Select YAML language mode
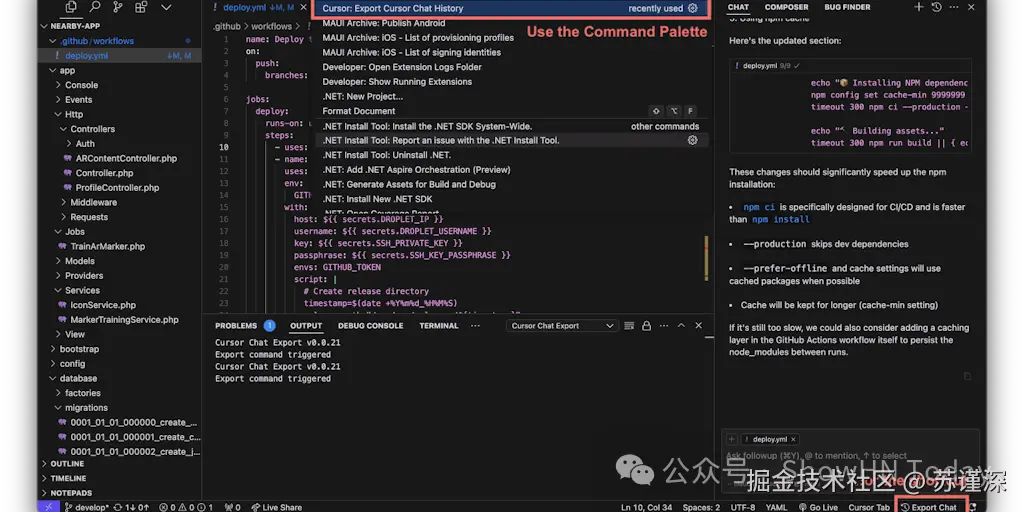1024x512 pixels. (776, 507)
